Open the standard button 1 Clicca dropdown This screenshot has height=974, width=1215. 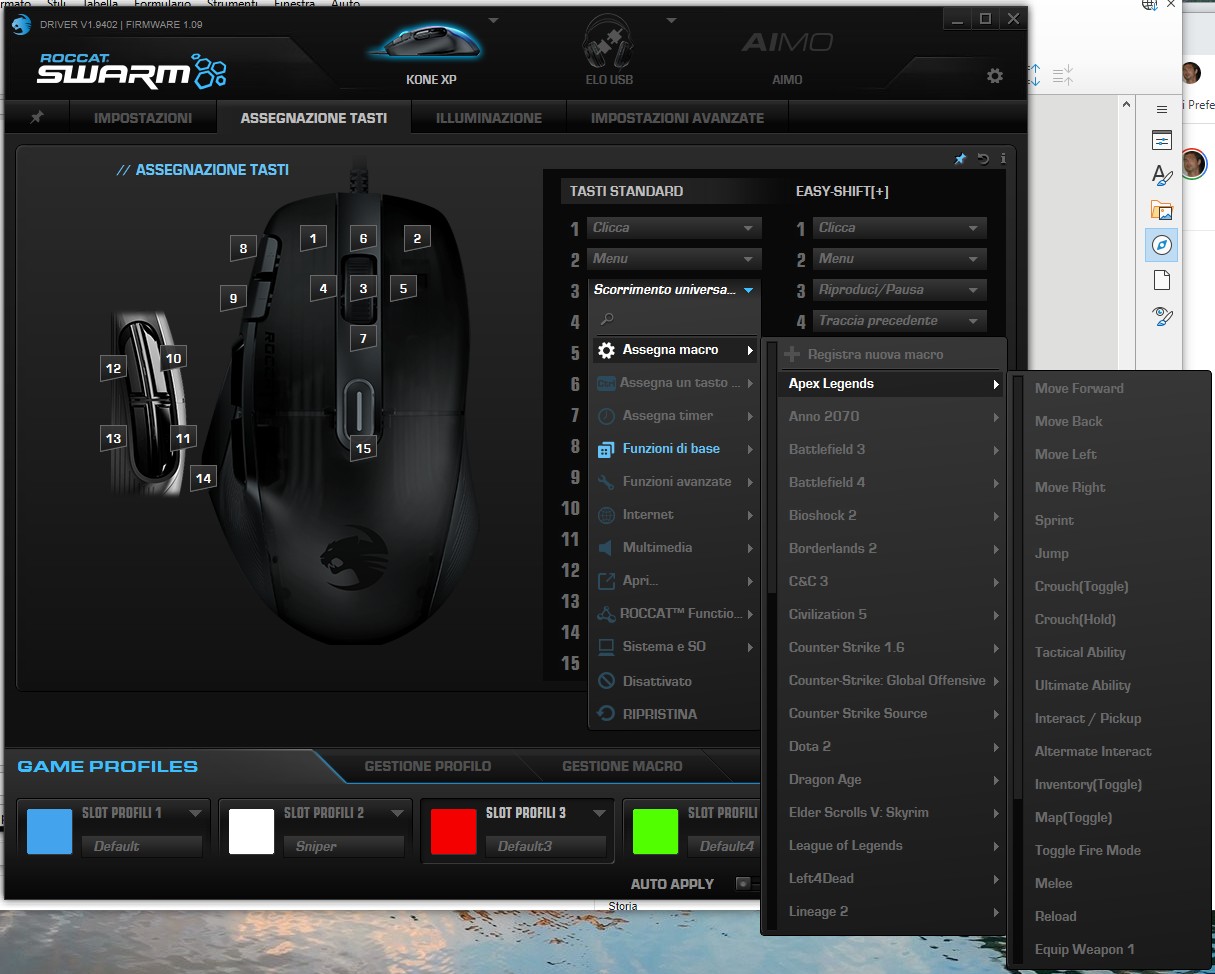(x=674, y=228)
